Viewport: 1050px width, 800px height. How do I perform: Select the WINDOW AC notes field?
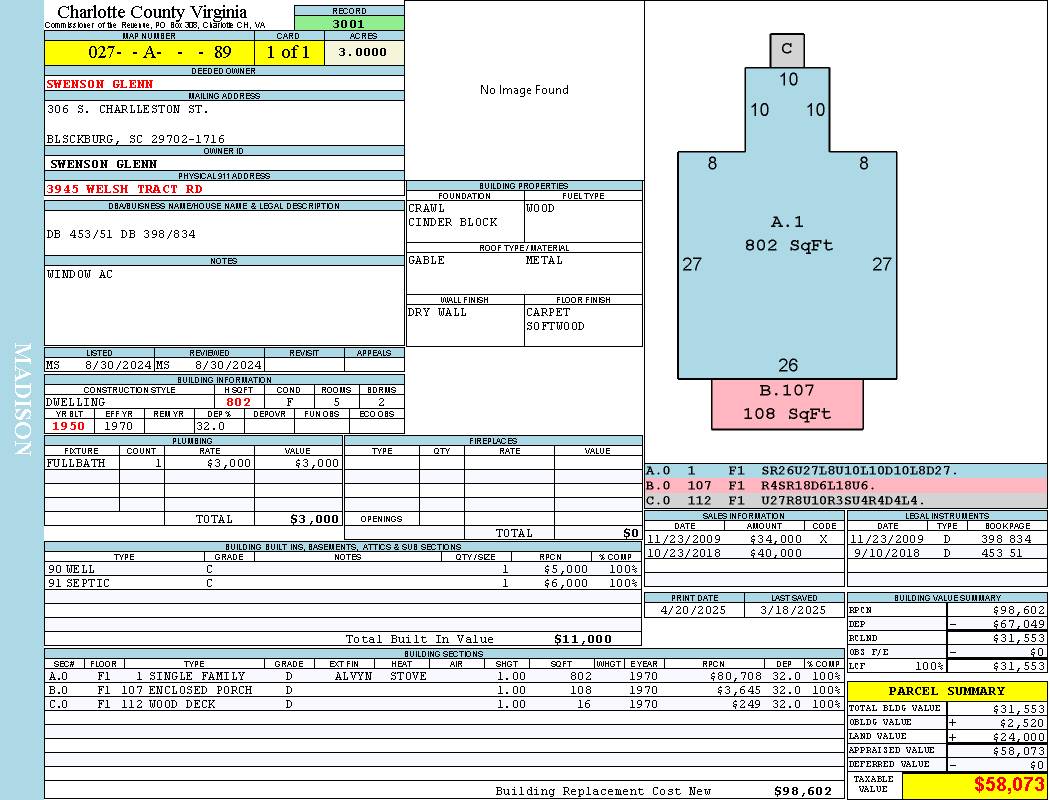(x=224, y=300)
